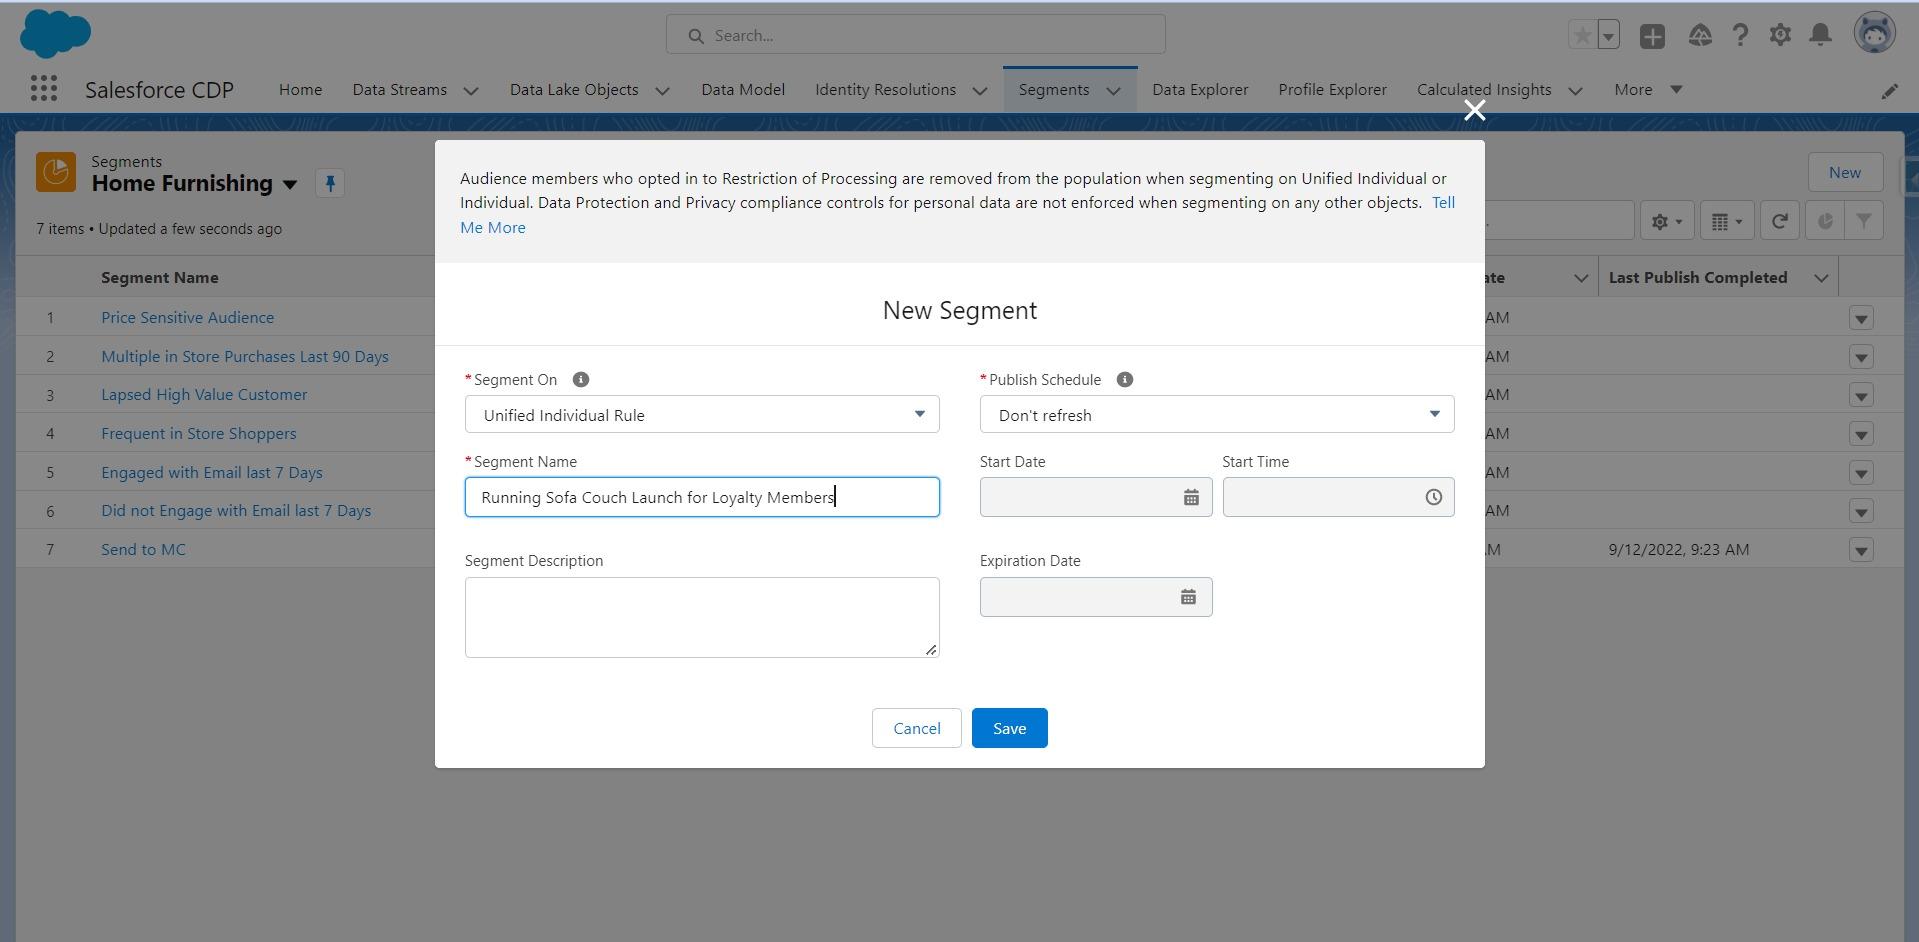The height and width of the screenshot is (942, 1919).
Task: Open the Expiration Date calendar icon
Action: tap(1188, 597)
